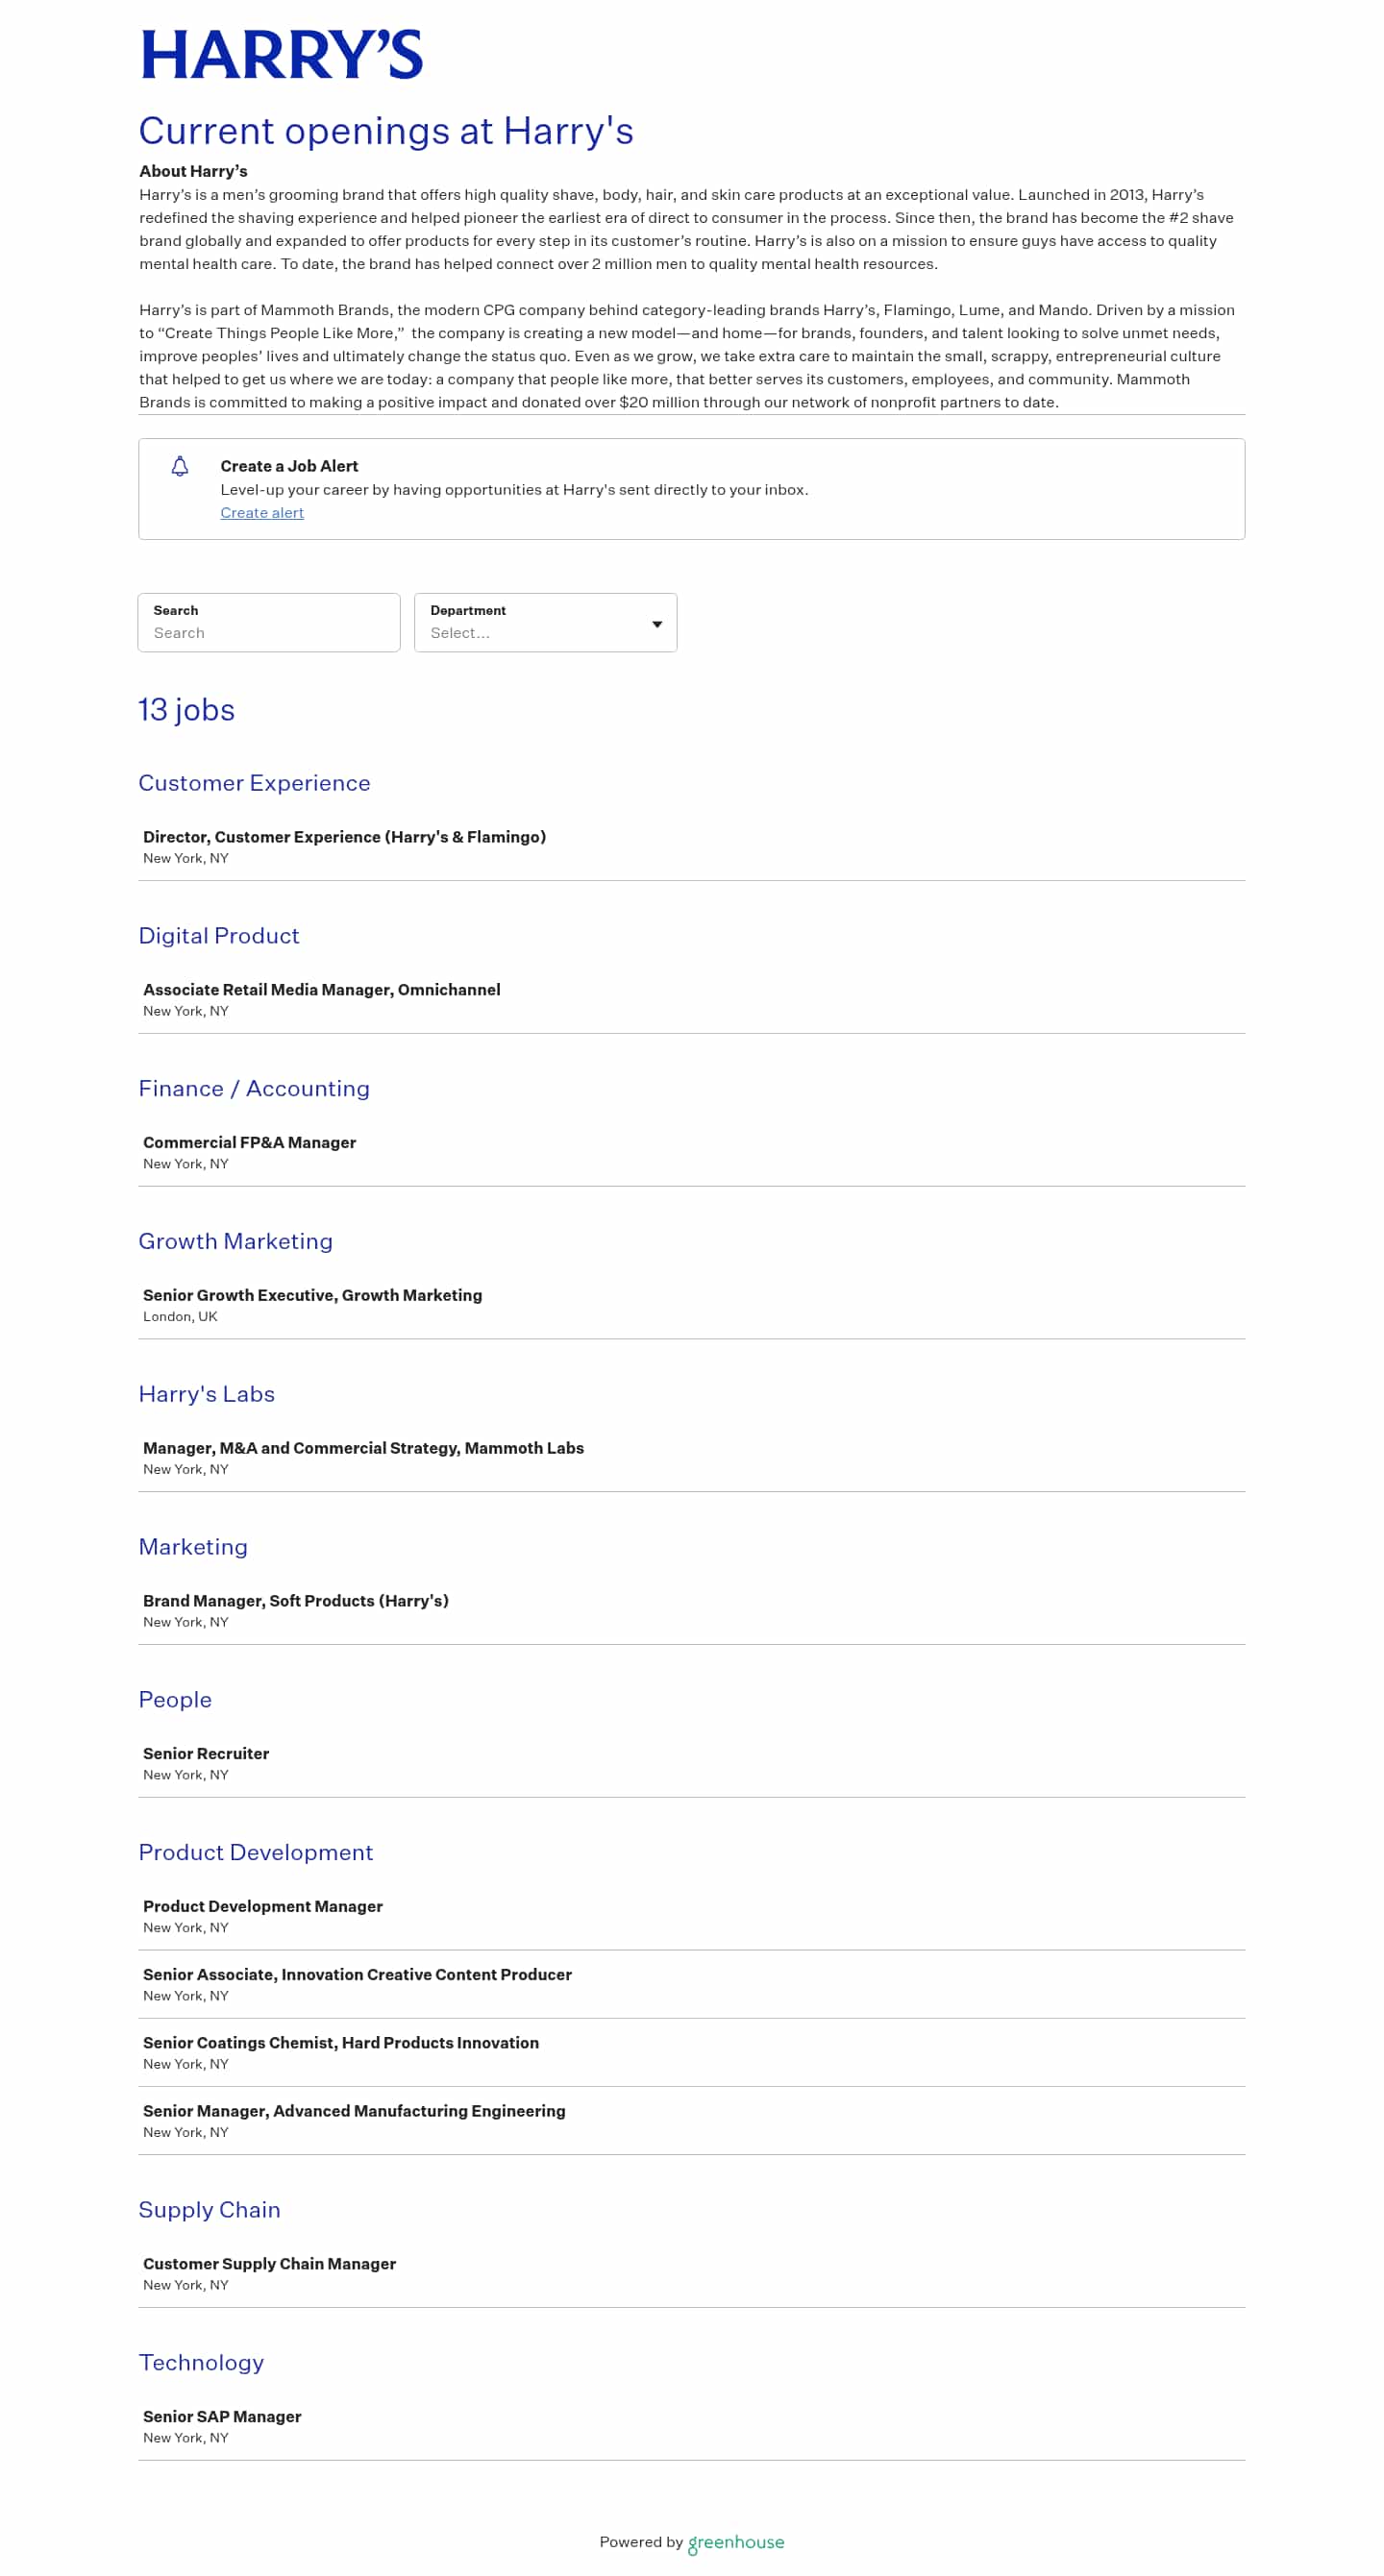Screen dimensions: 1384x2576
Task: Click the Greenhouse logo in footer
Action: (x=736, y=2542)
